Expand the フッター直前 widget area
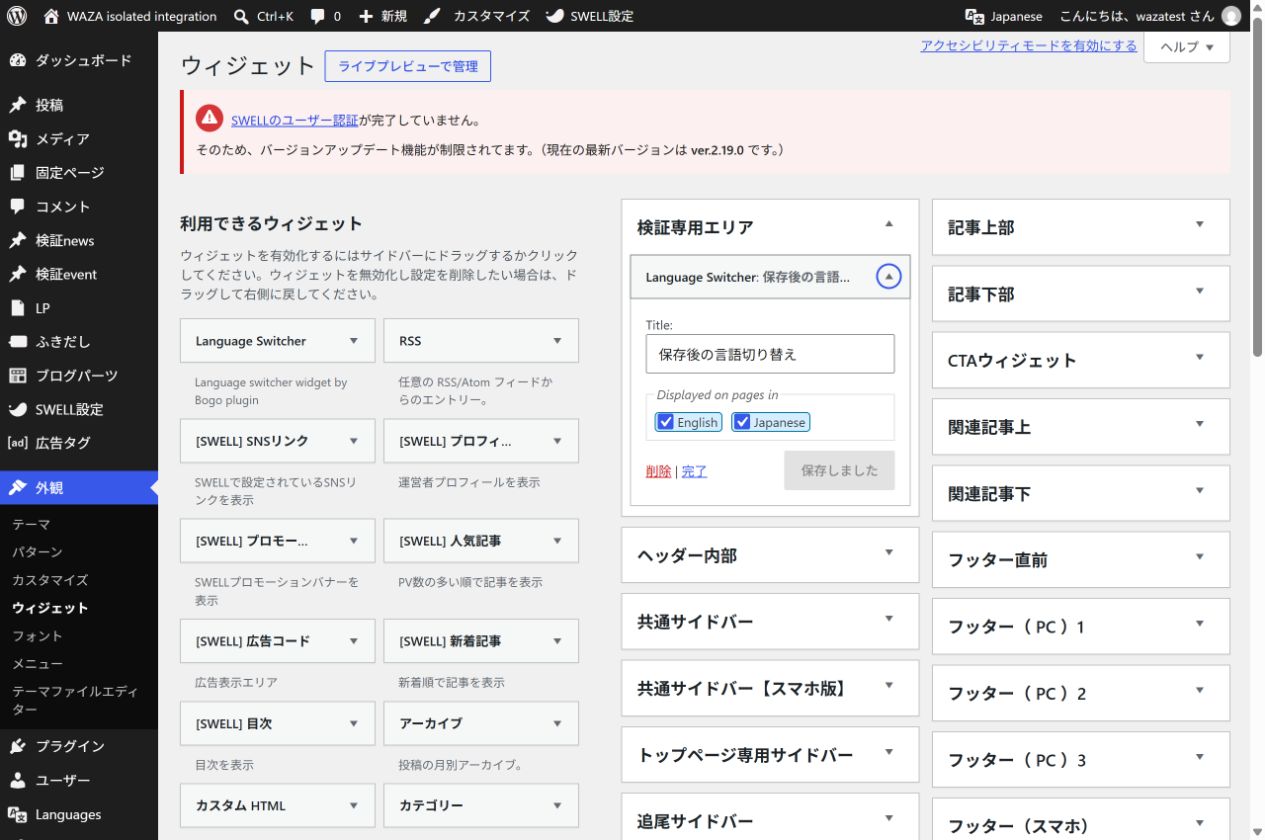The width and height of the screenshot is (1265, 840). click(1200, 557)
